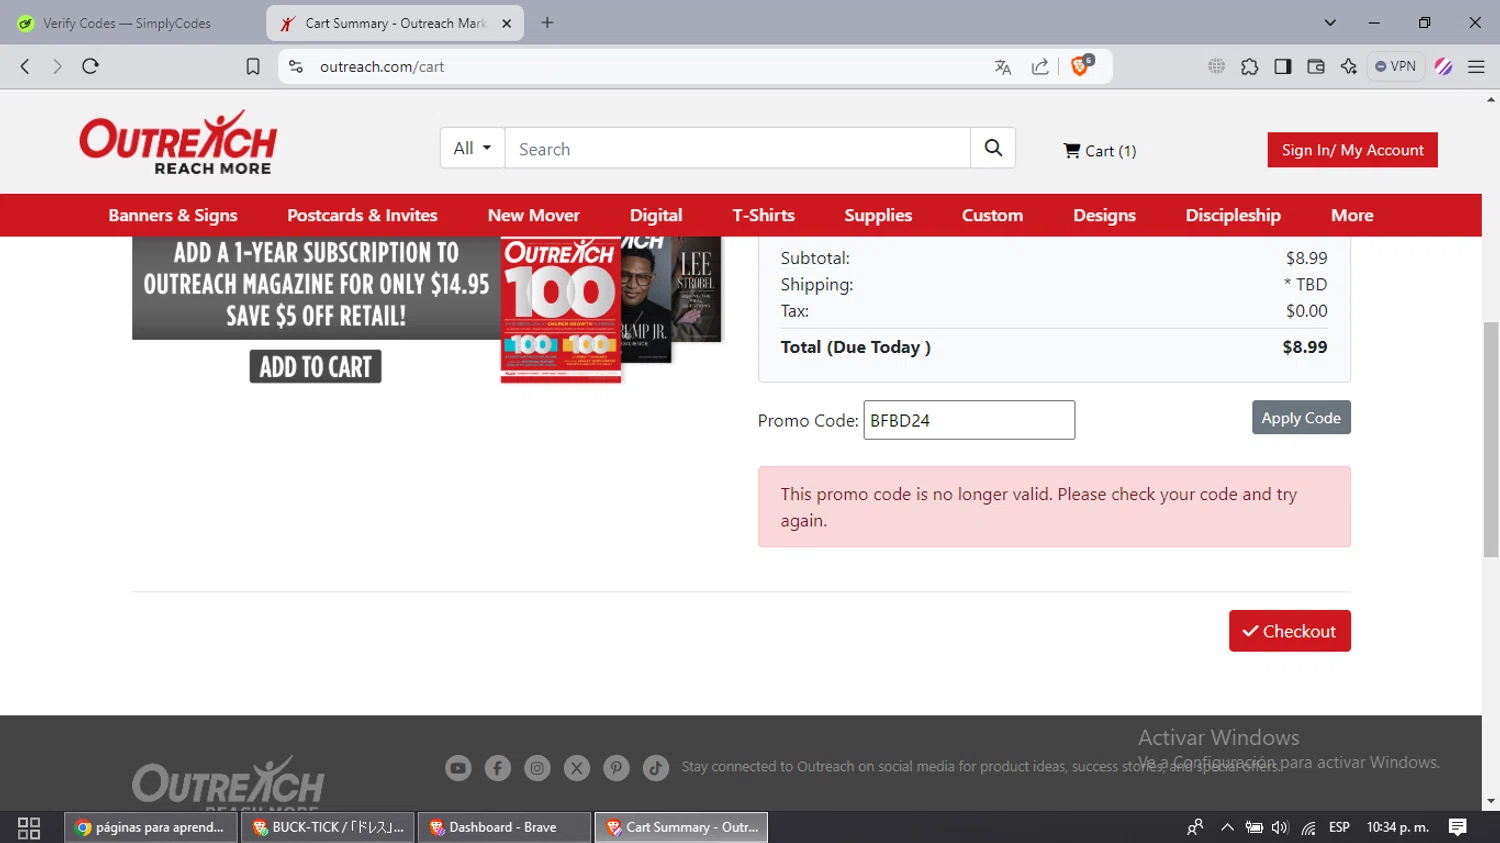Click the Apply Code button
The height and width of the screenshot is (843, 1500).
pos(1301,418)
